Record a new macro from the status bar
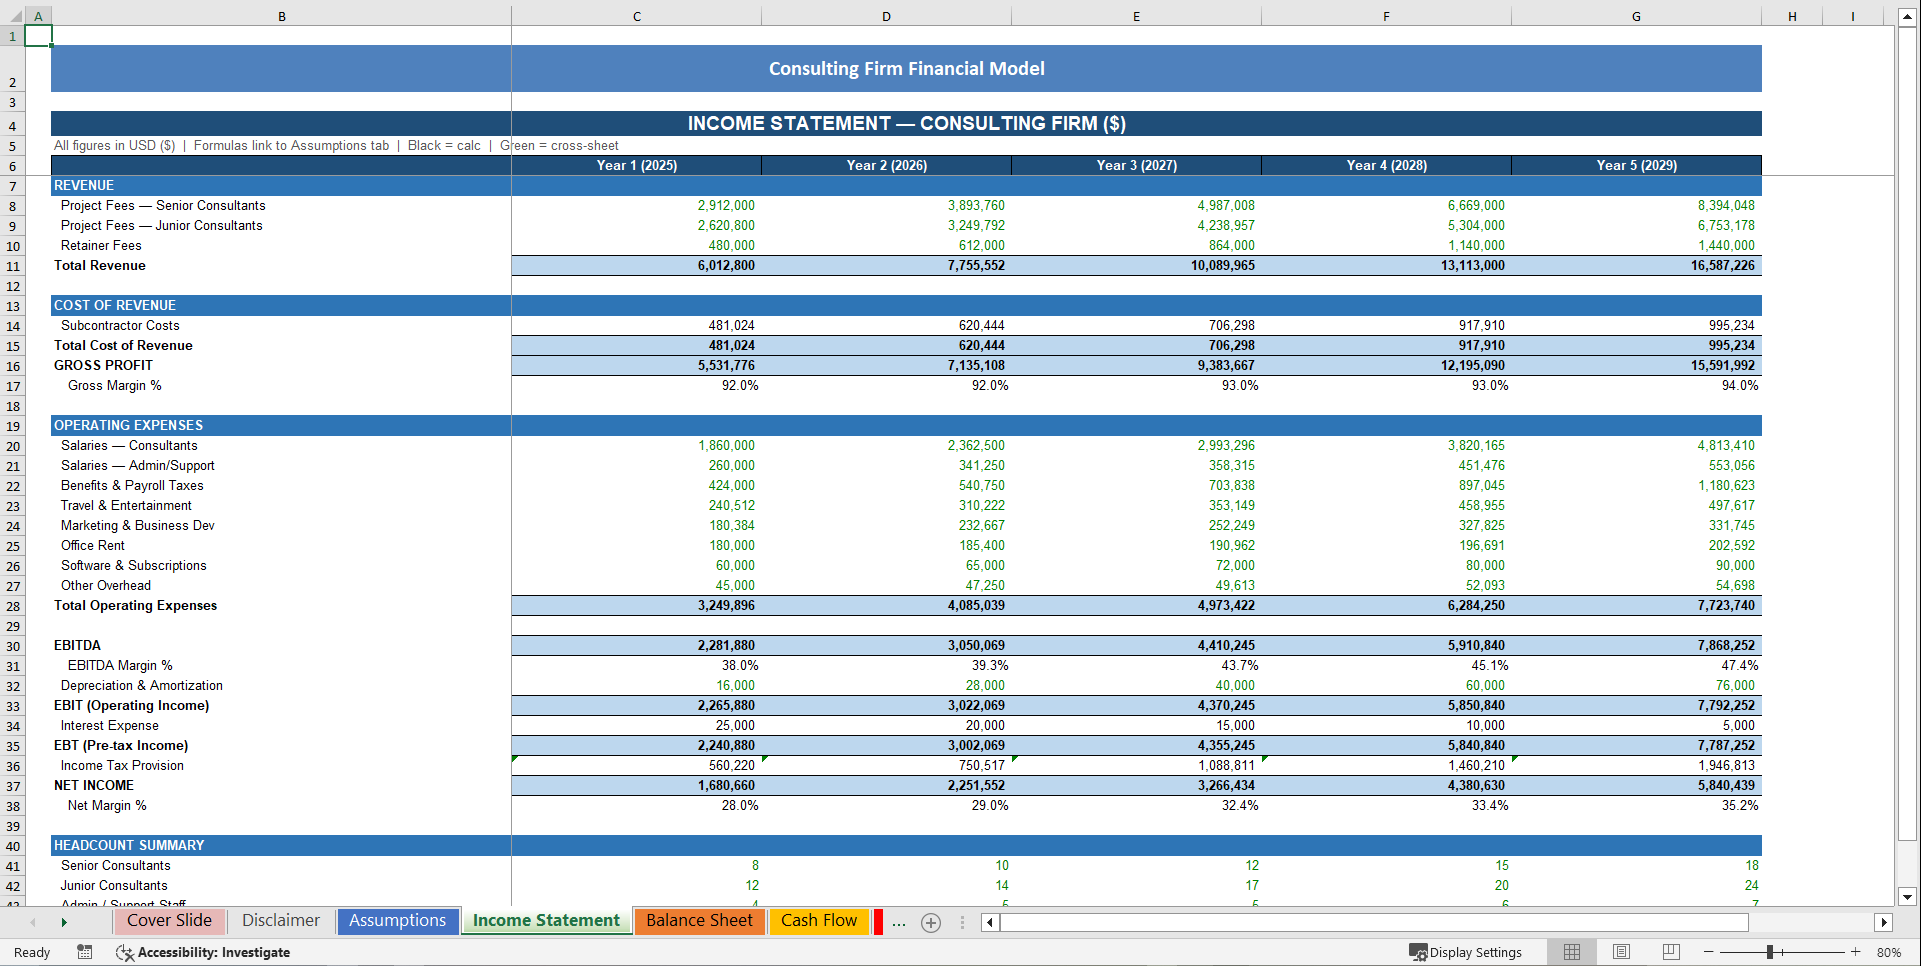This screenshot has width=1921, height=966. [x=85, y=952]
